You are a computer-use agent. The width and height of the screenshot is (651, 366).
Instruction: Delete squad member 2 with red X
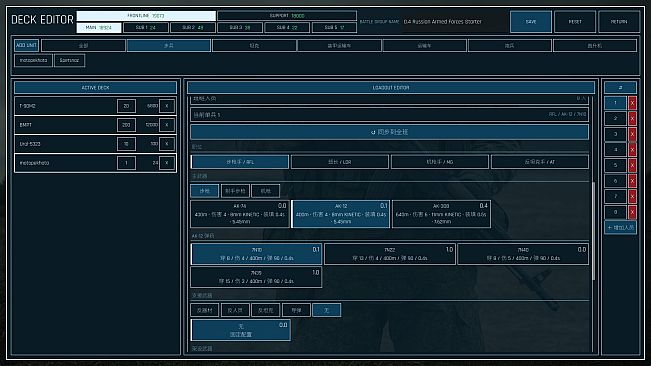click(x=632, y=119)
